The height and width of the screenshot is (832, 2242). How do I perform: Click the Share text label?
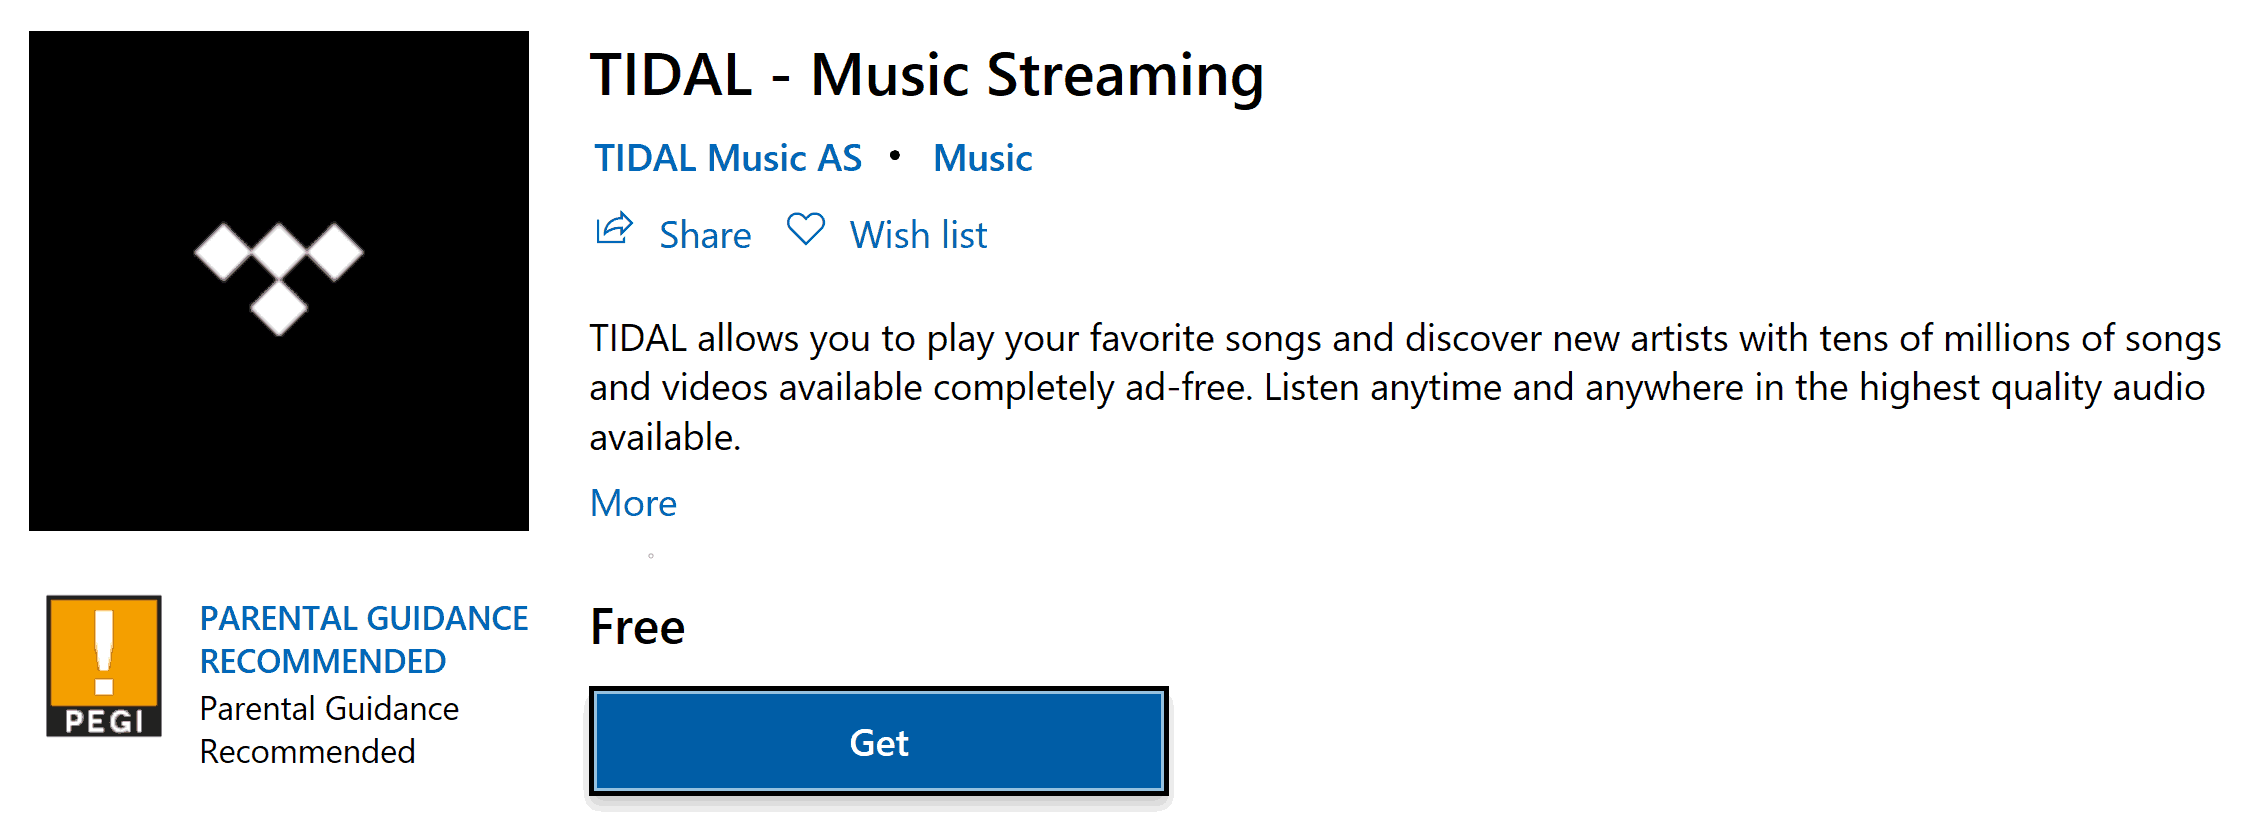[x=704, y=234]
